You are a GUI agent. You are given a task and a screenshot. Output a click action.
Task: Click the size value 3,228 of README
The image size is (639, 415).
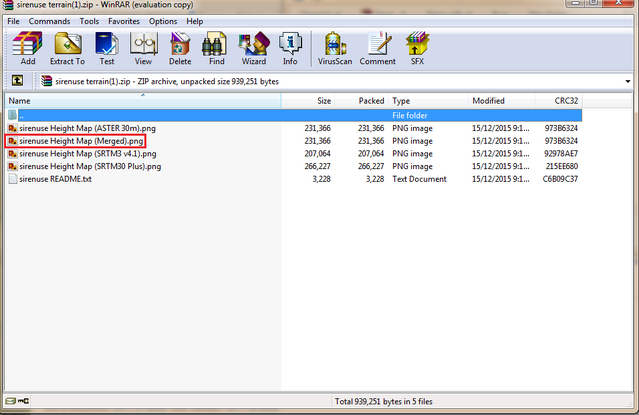(x=322, y=179)
